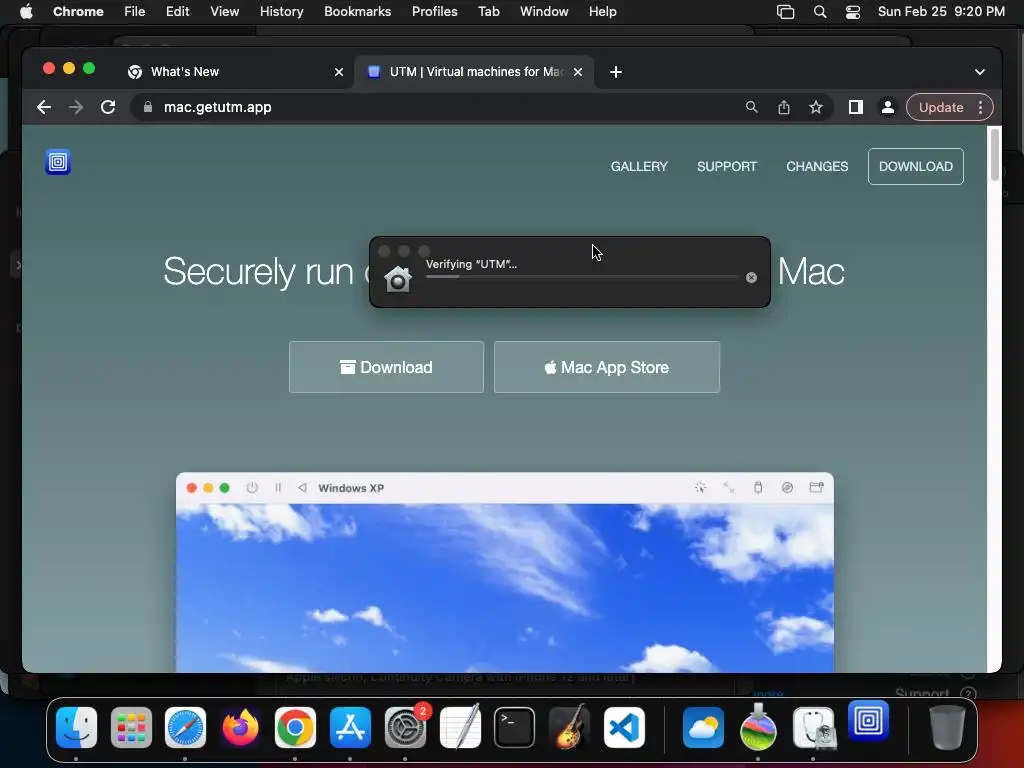Open the weather cloud app in Dock
Image resolution: width=1024 pixels, height=768 pixels.
(x=703, y=727)
